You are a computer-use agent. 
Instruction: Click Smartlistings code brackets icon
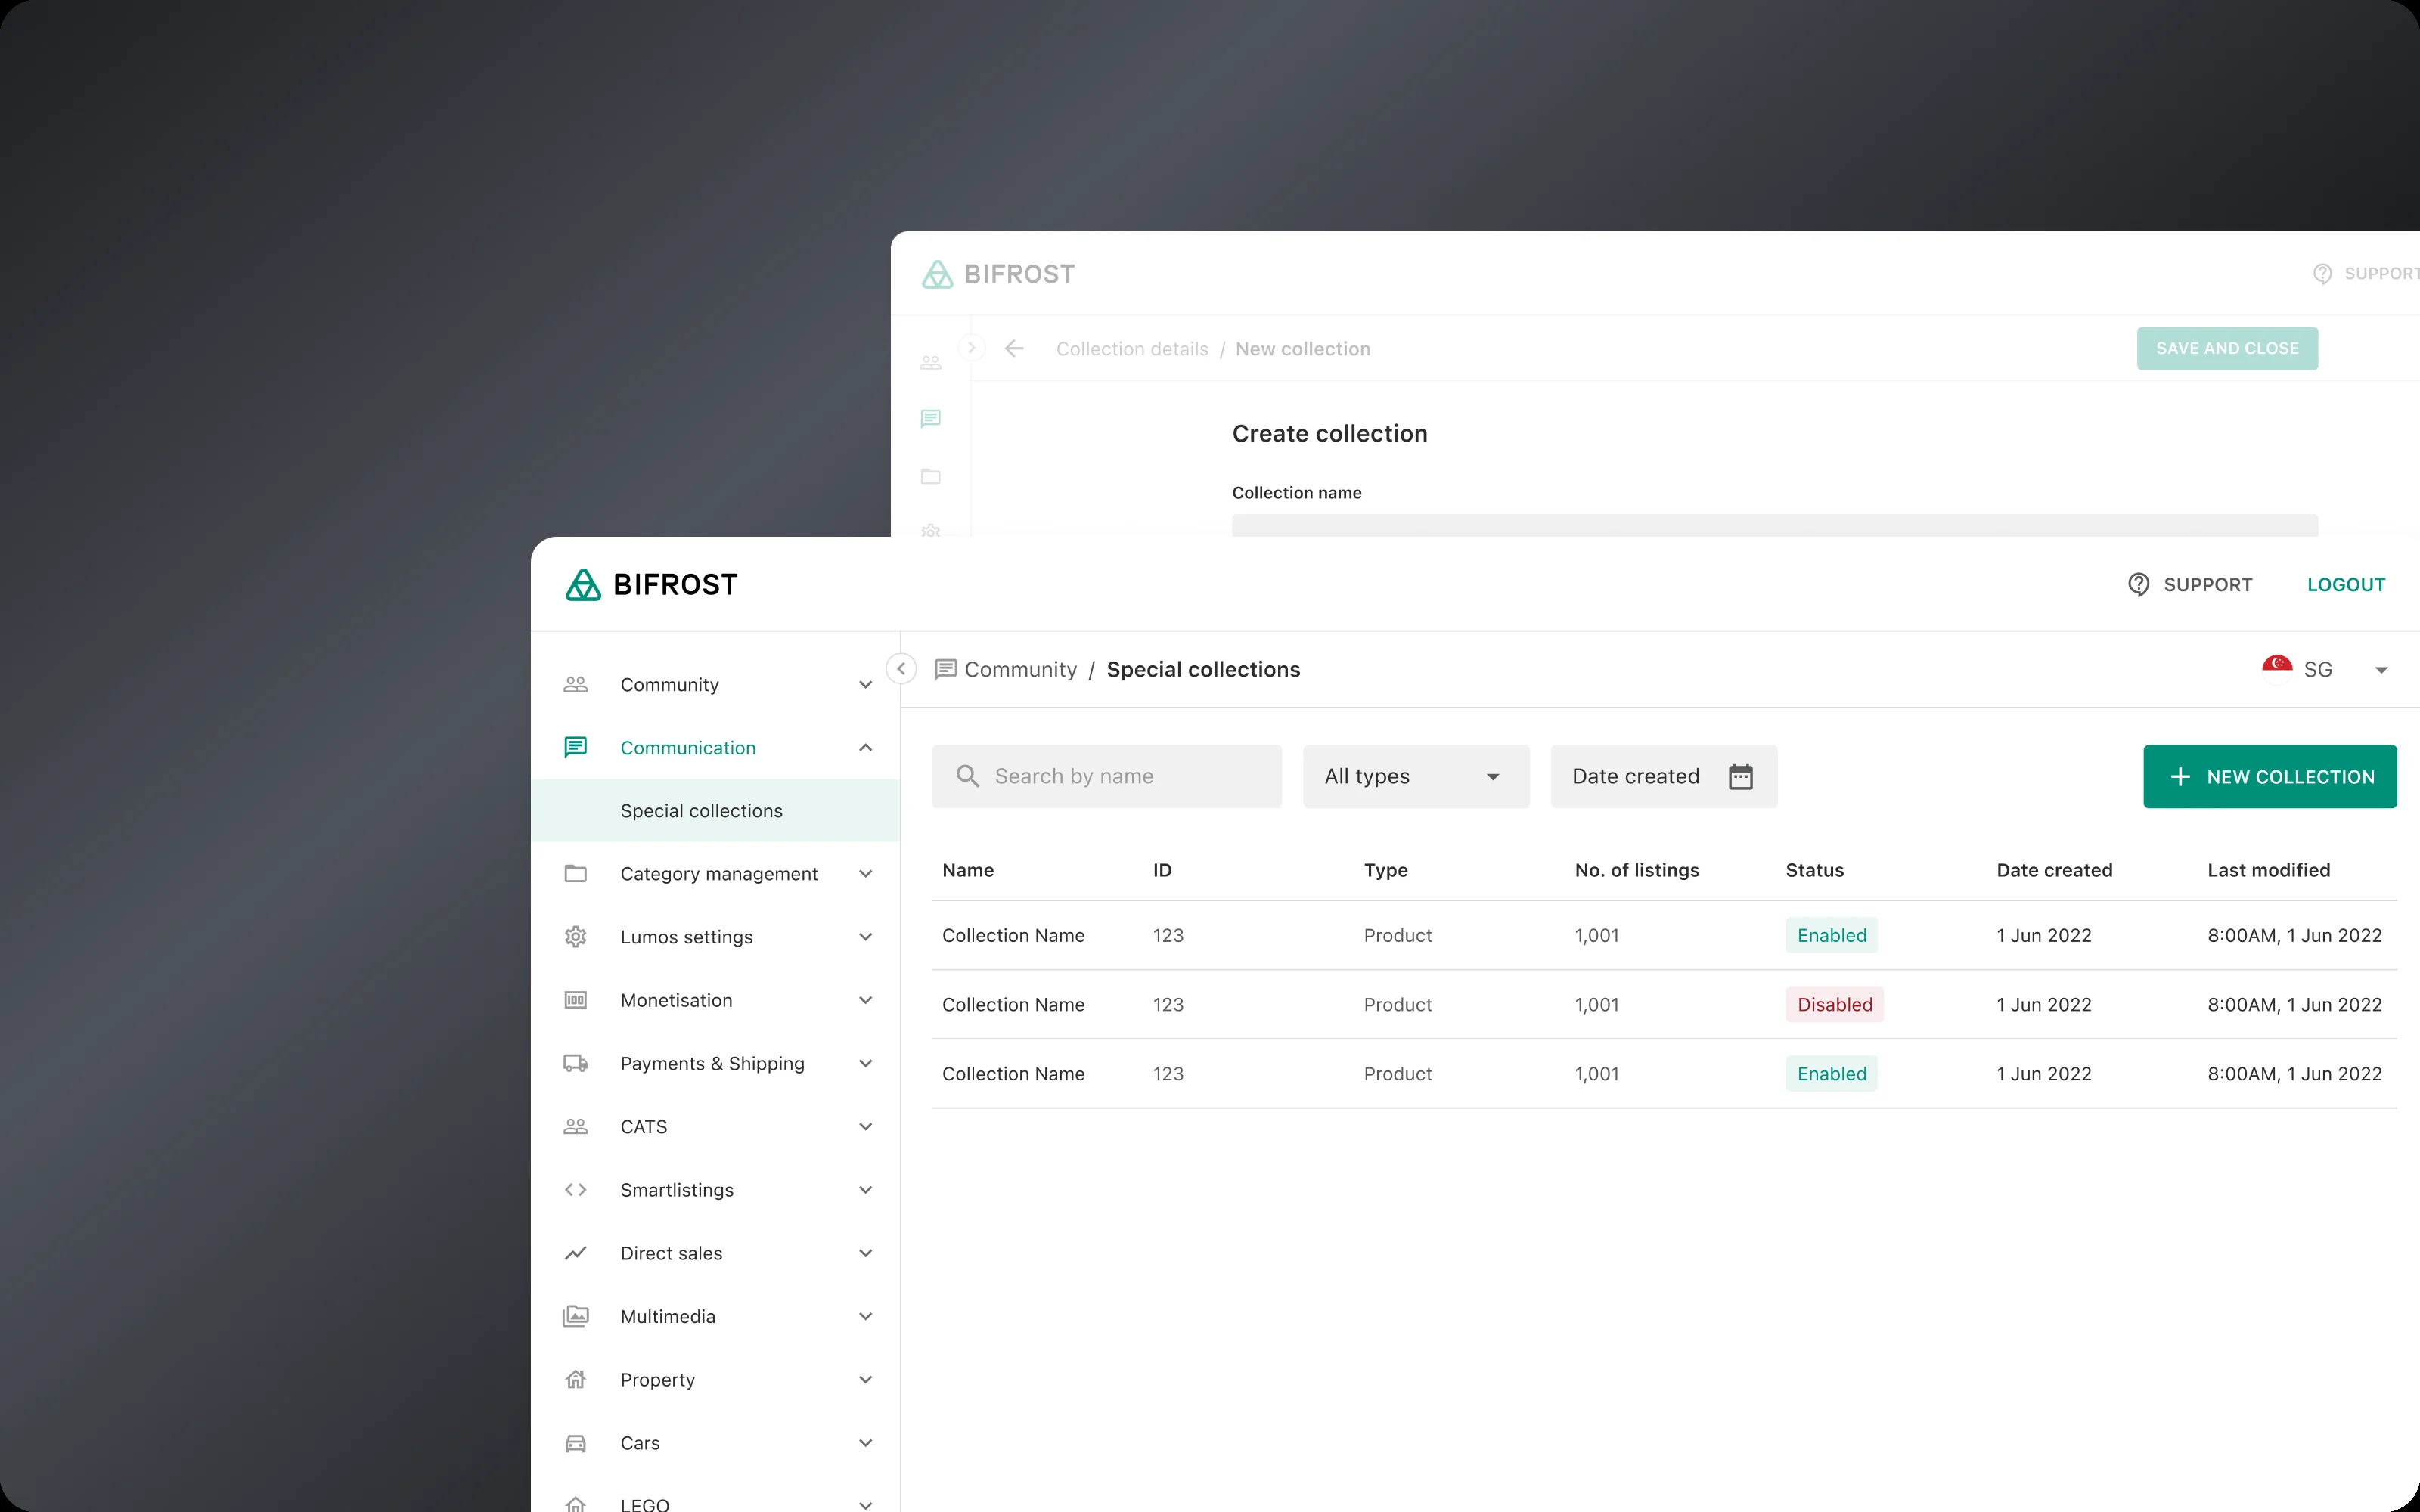(576, 1190)
